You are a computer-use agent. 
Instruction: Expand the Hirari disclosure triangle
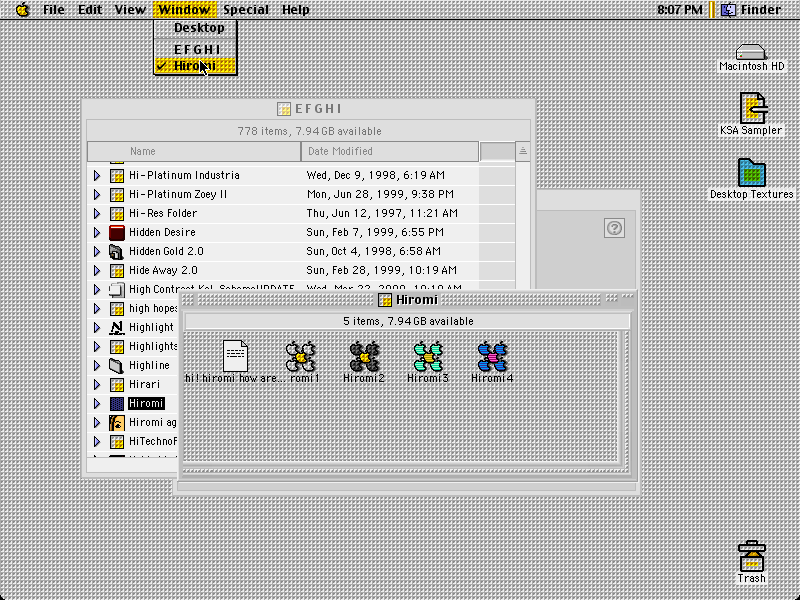(x=97, y=385)
